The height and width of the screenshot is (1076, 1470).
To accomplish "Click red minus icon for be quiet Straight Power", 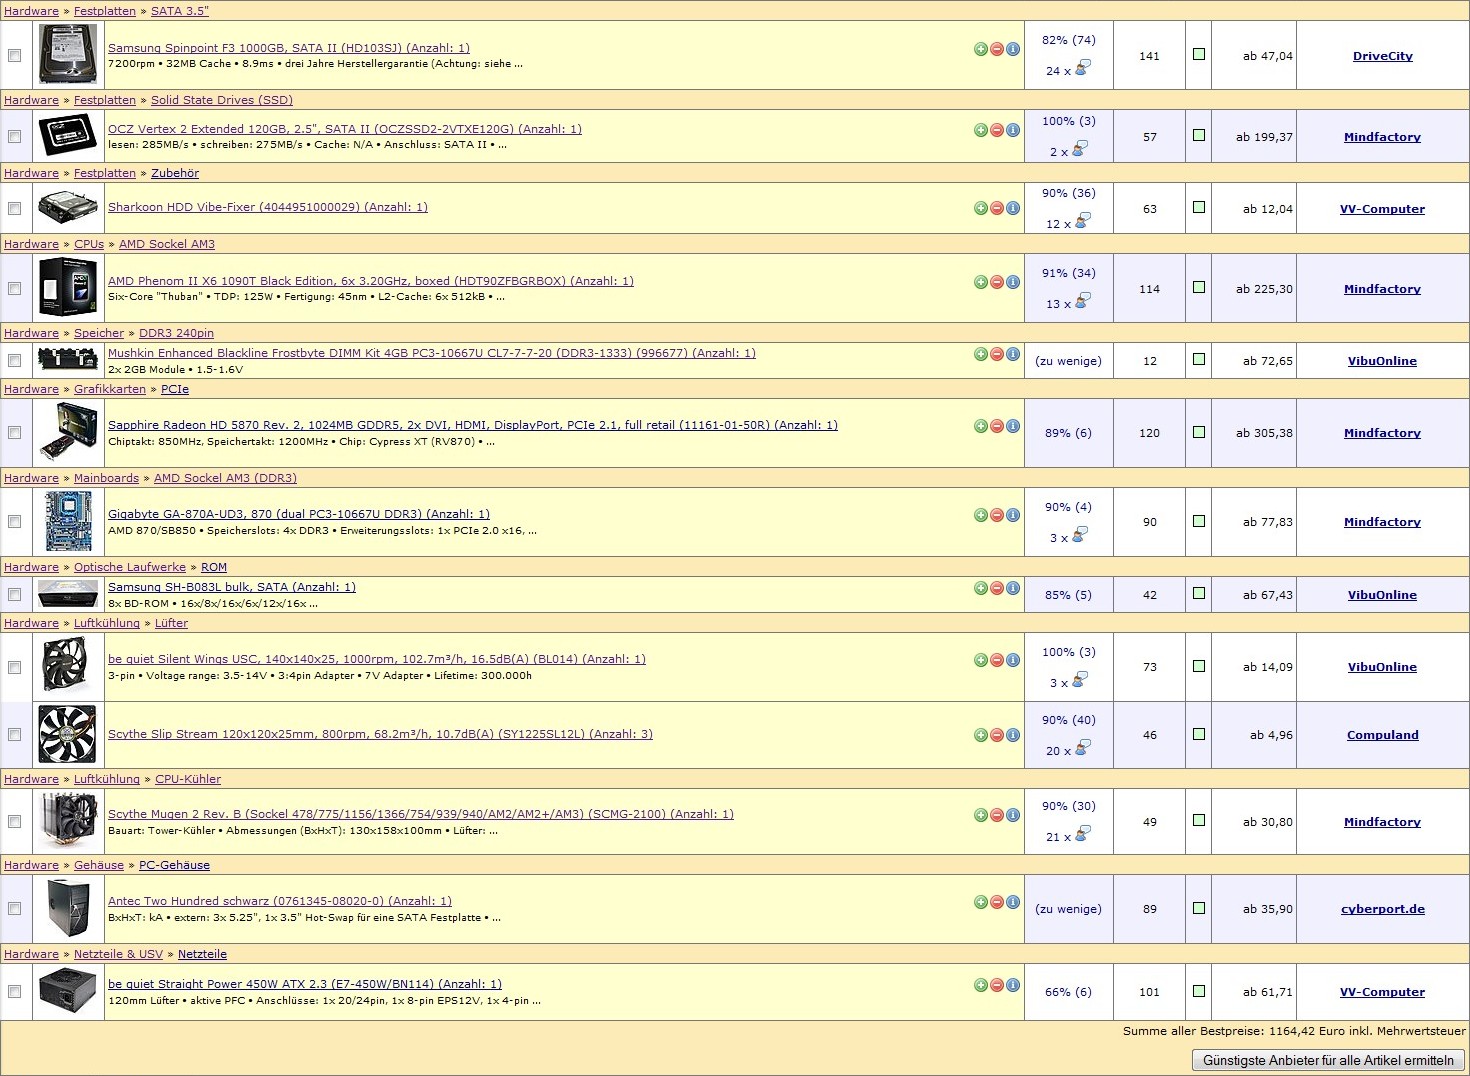I will point(996,985).
